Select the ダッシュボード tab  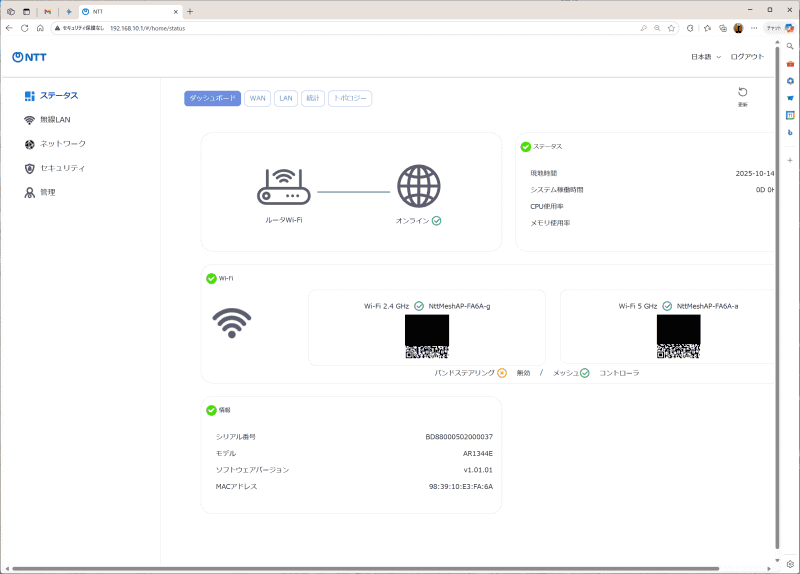212,98
